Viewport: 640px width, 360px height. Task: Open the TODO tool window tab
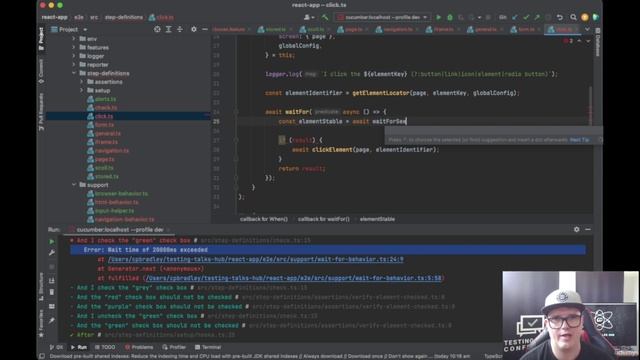tap(105, 347)
